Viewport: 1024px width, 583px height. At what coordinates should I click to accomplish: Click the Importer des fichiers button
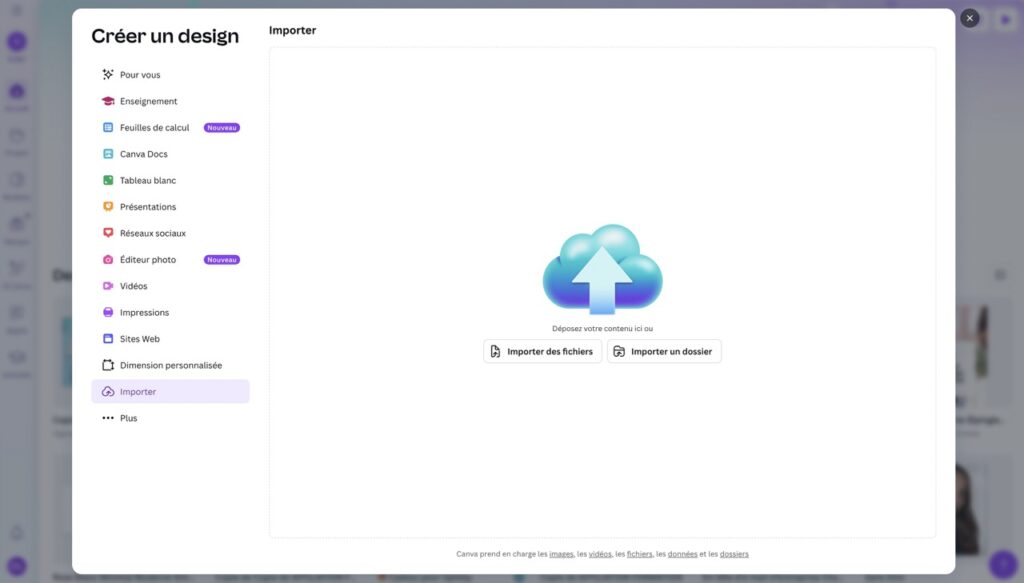542,351
